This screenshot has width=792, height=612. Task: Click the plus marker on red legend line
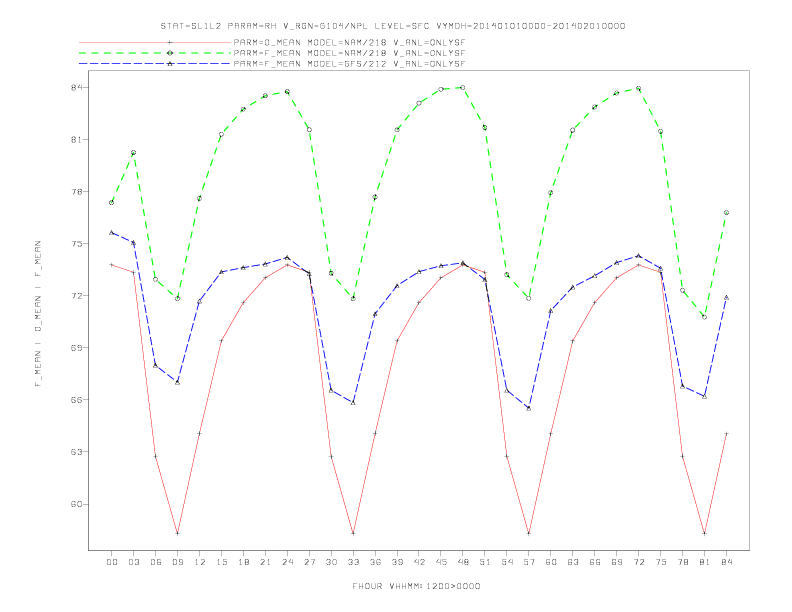coord(170,42)
